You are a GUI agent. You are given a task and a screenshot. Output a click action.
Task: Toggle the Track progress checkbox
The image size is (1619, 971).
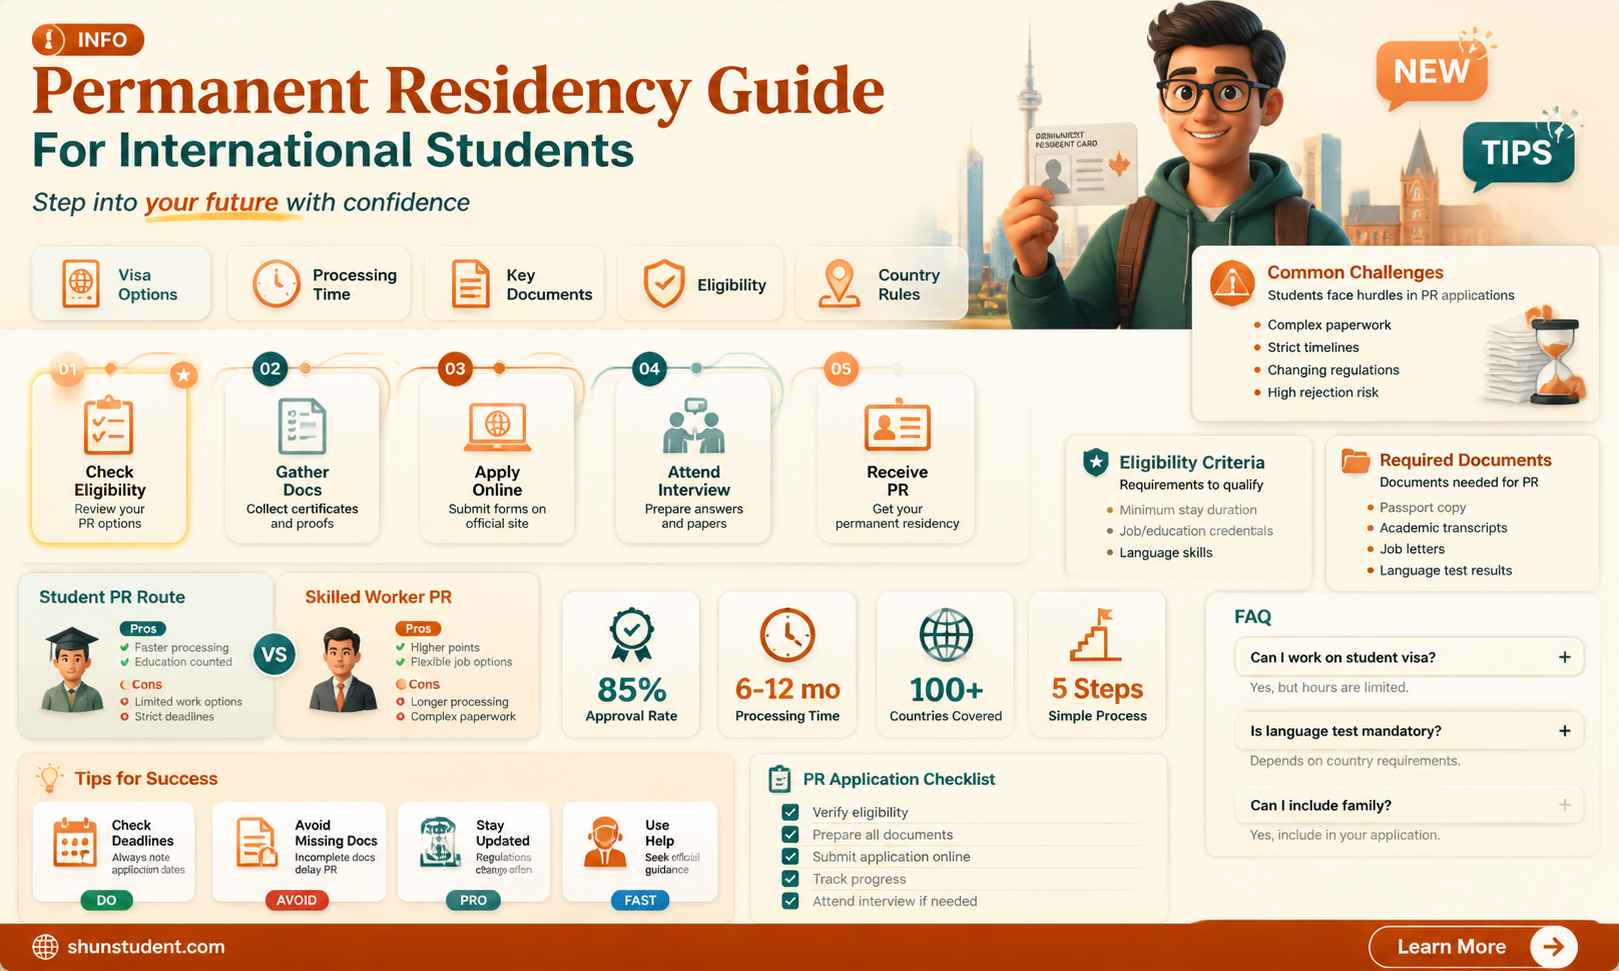point(790,879)
